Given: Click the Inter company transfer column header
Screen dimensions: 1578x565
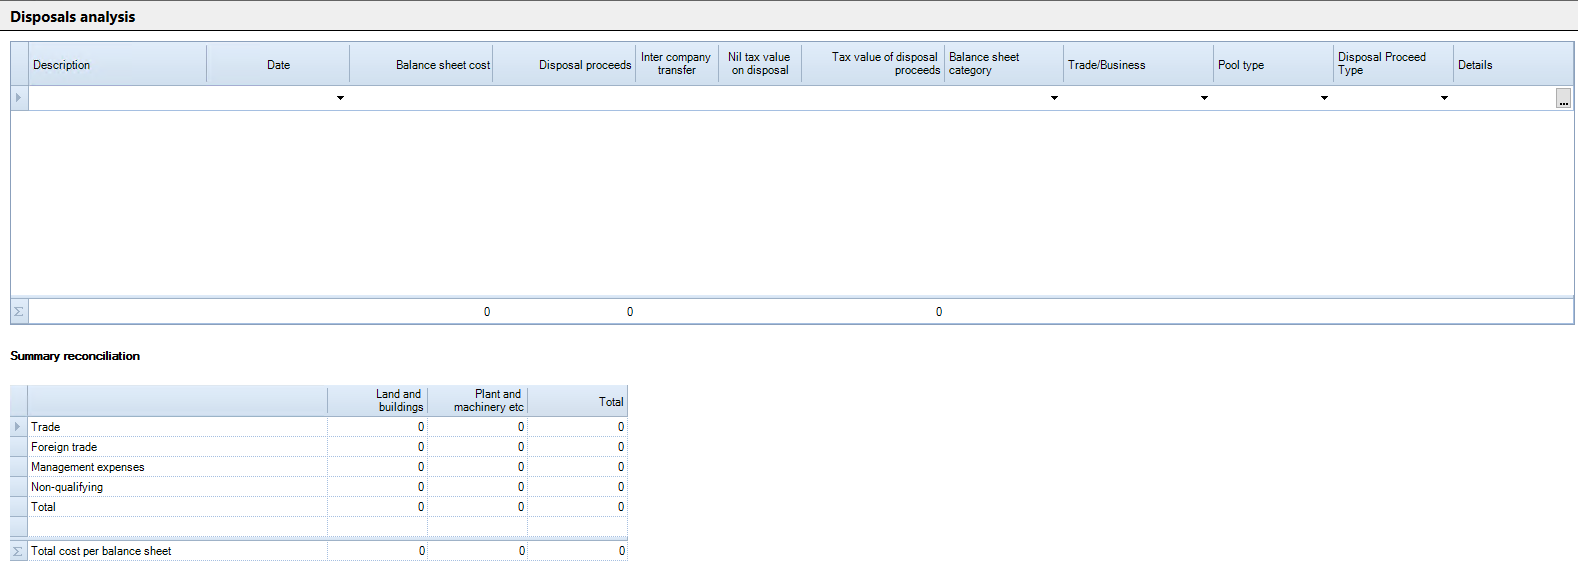Looking at the screenshot, I should pyautogui.click(x=677, y=65).
